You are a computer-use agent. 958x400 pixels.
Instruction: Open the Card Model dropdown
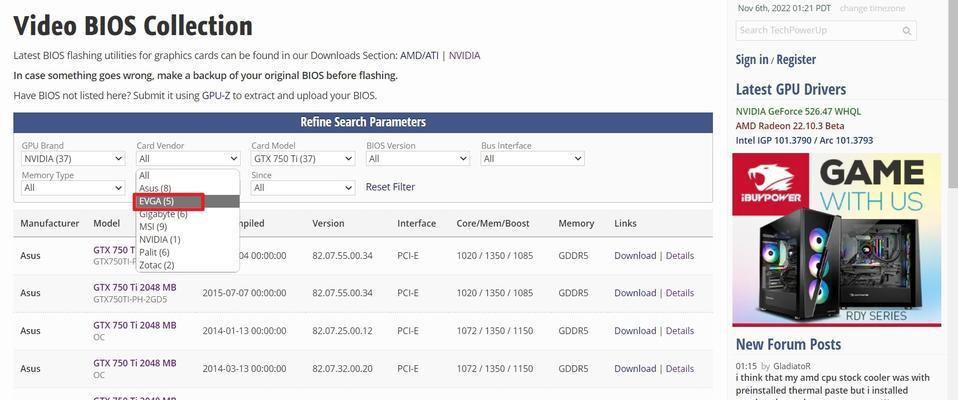tap(303, 159)
